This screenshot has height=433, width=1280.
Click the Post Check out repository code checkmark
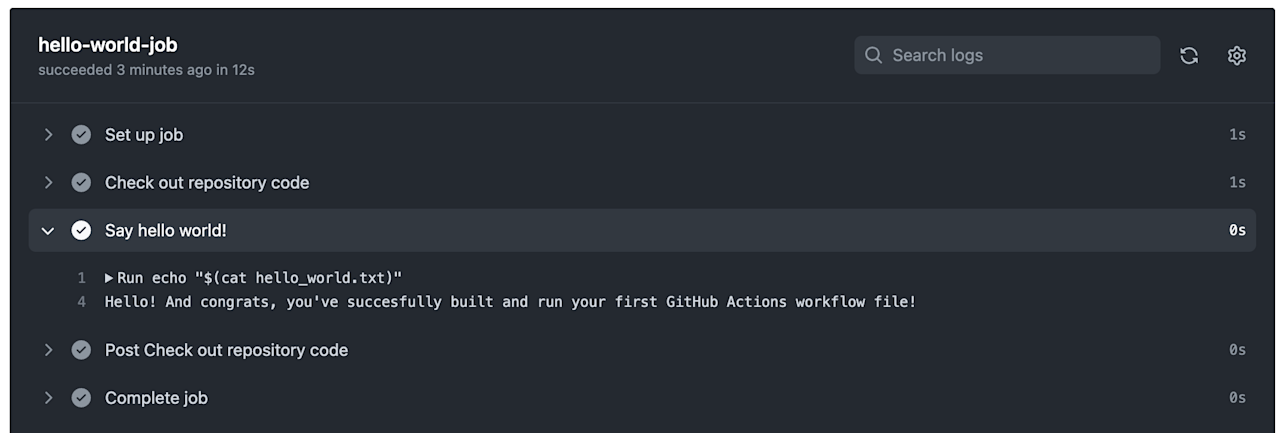[81, 350]
